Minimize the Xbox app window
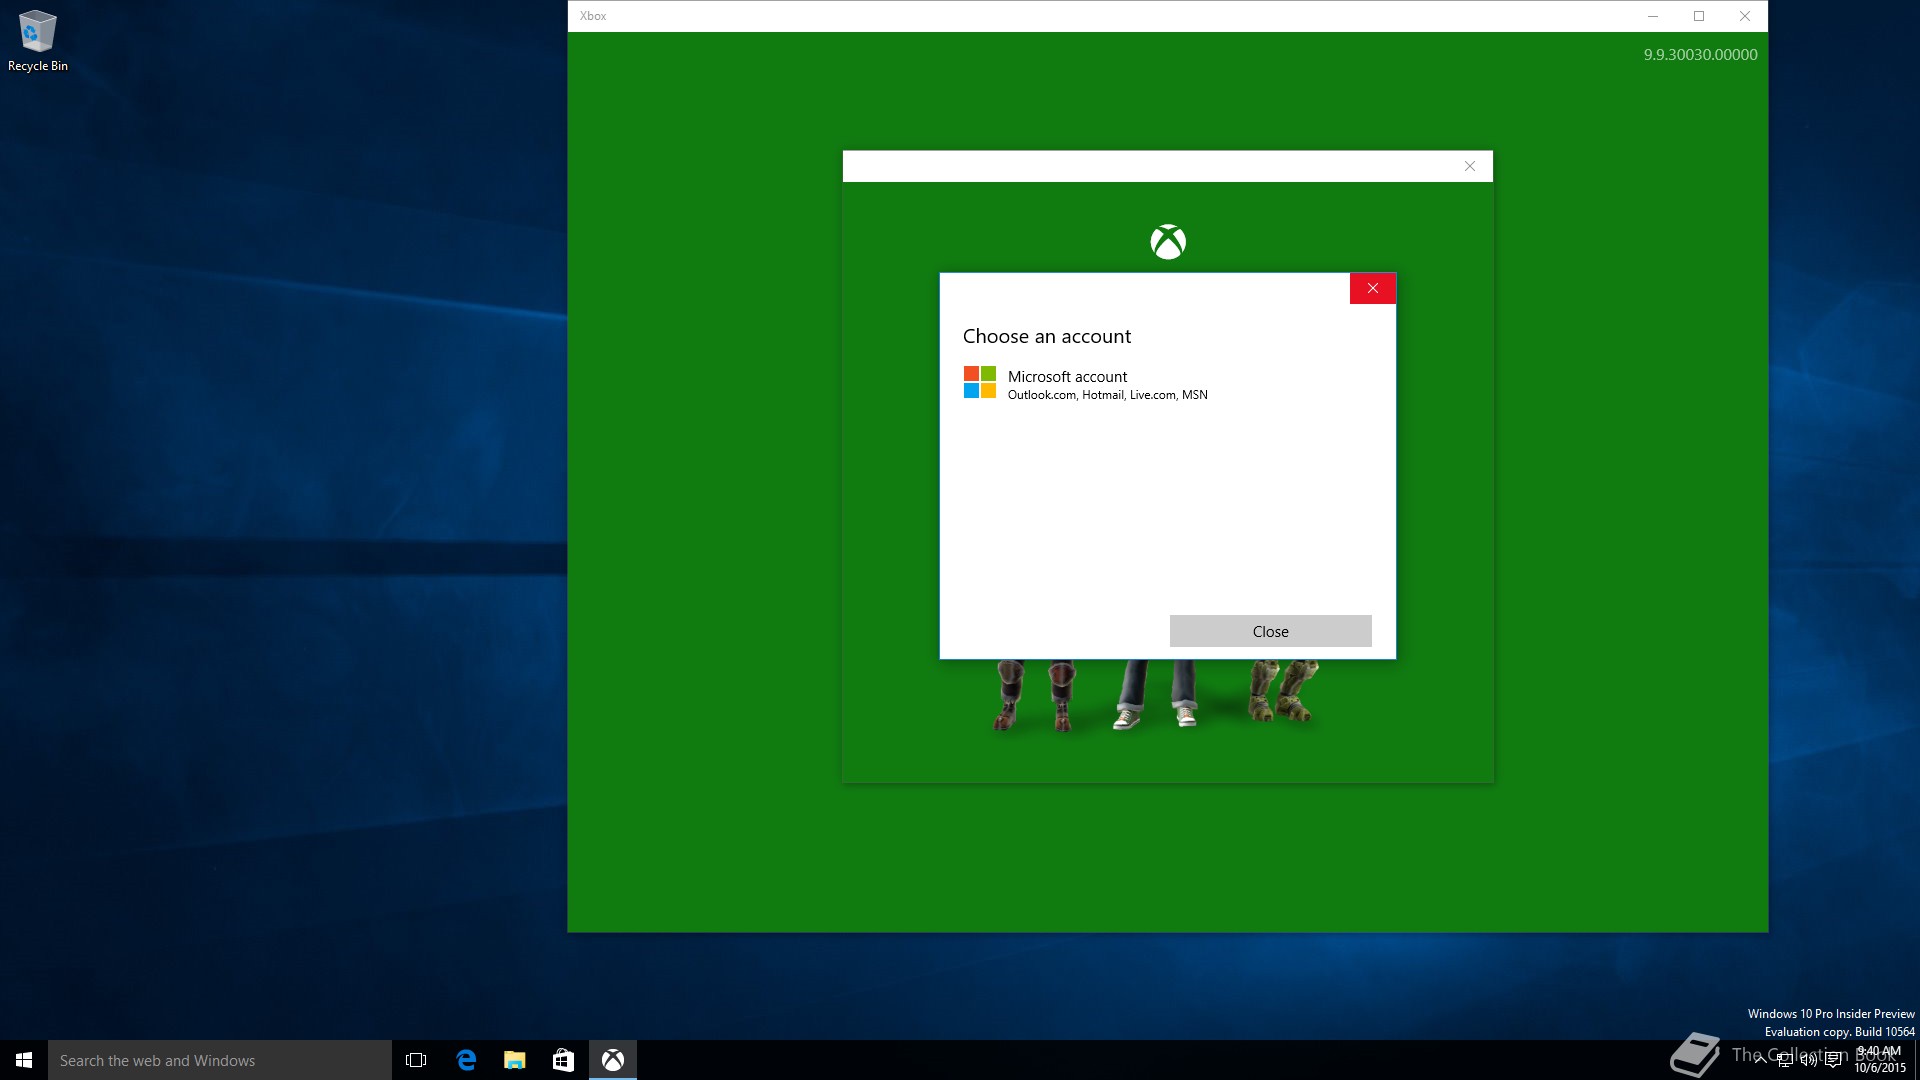 (1652, 16)
